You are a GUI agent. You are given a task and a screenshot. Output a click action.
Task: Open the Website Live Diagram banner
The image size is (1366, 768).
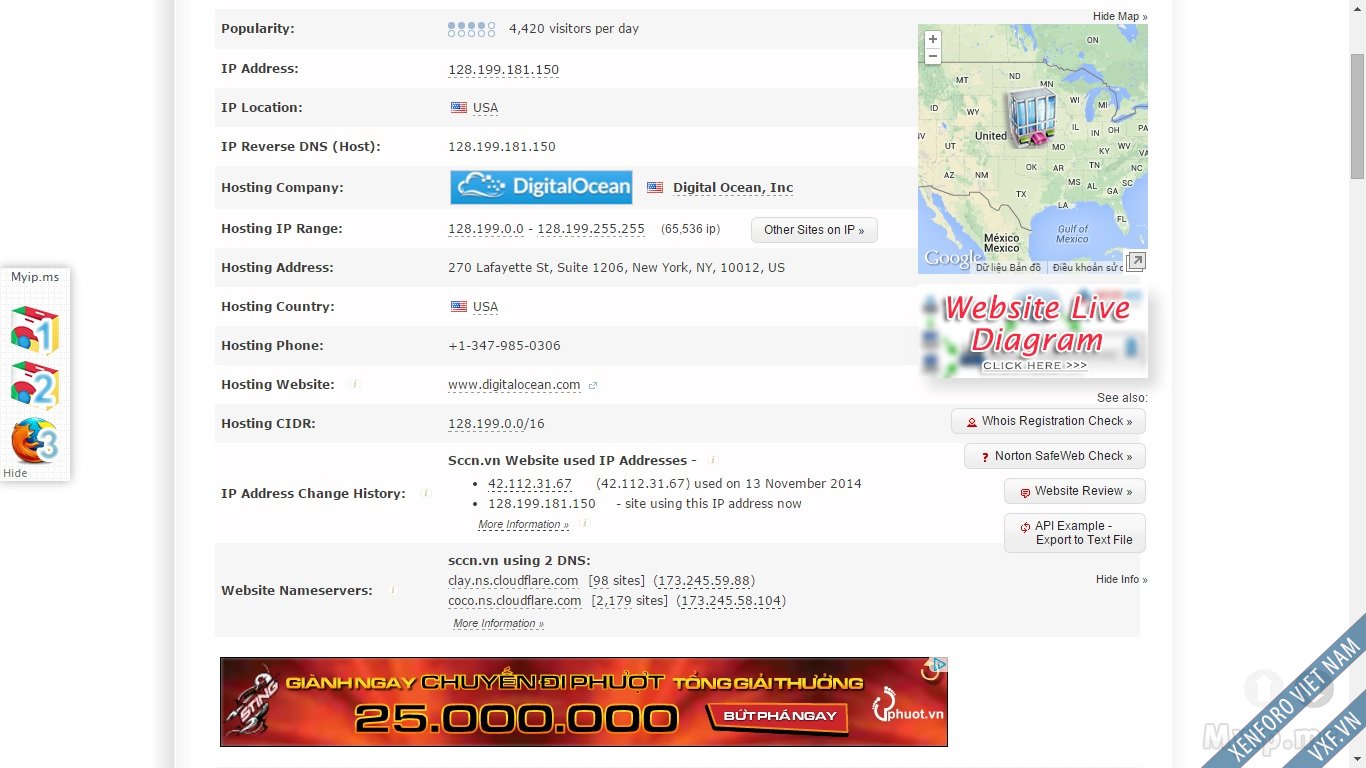pos(1033,332)
